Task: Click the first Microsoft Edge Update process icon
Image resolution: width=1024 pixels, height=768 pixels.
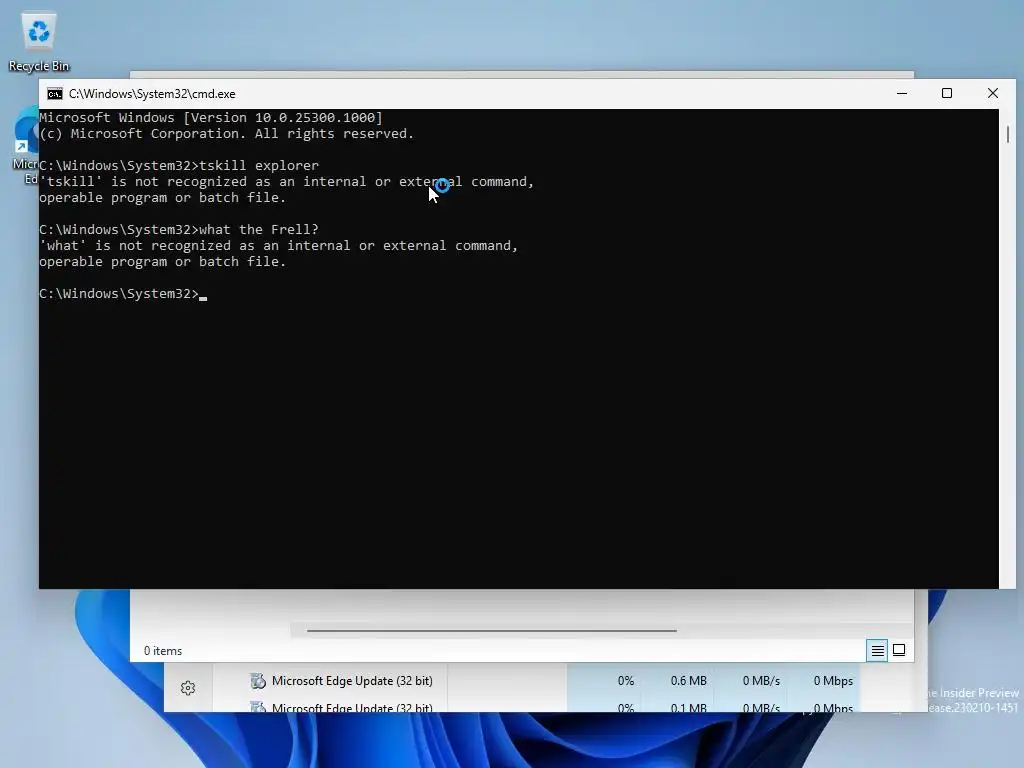Action: click(x=258, y=681)
